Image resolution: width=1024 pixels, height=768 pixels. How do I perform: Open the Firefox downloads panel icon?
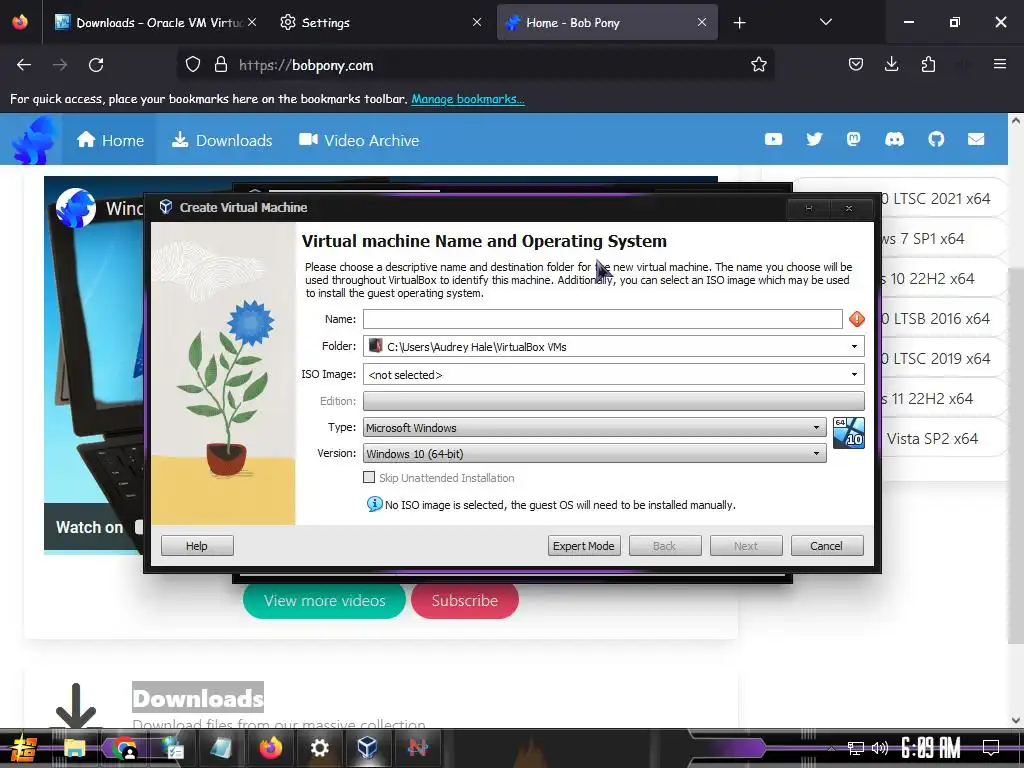click(891, 64)
